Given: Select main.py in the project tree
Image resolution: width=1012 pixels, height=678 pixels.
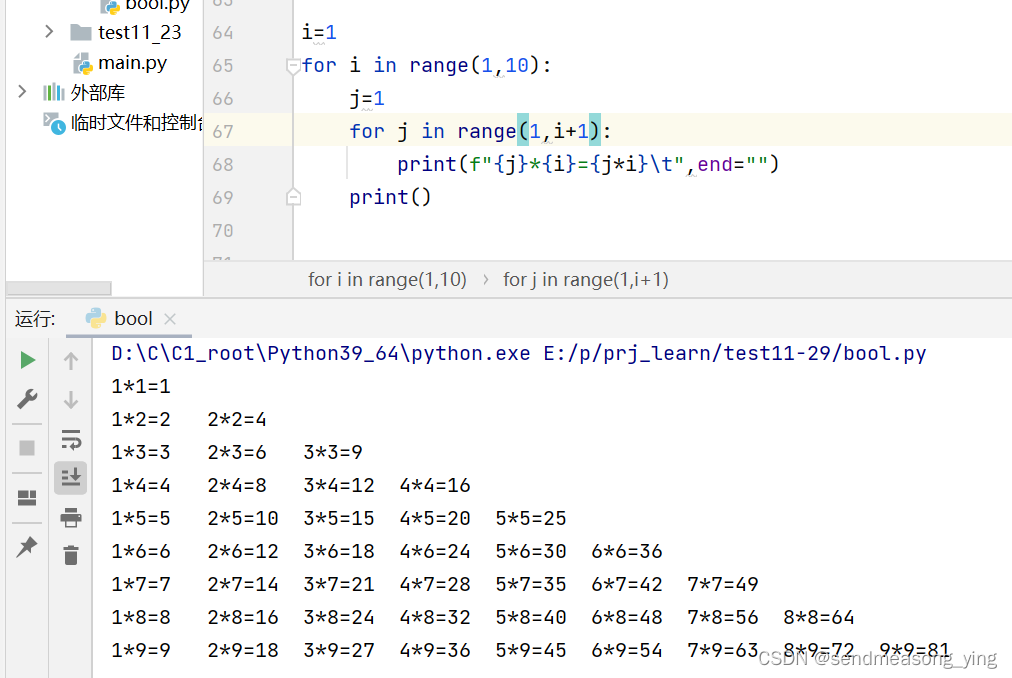Looking at the screenshot, I should coord(130,62).
